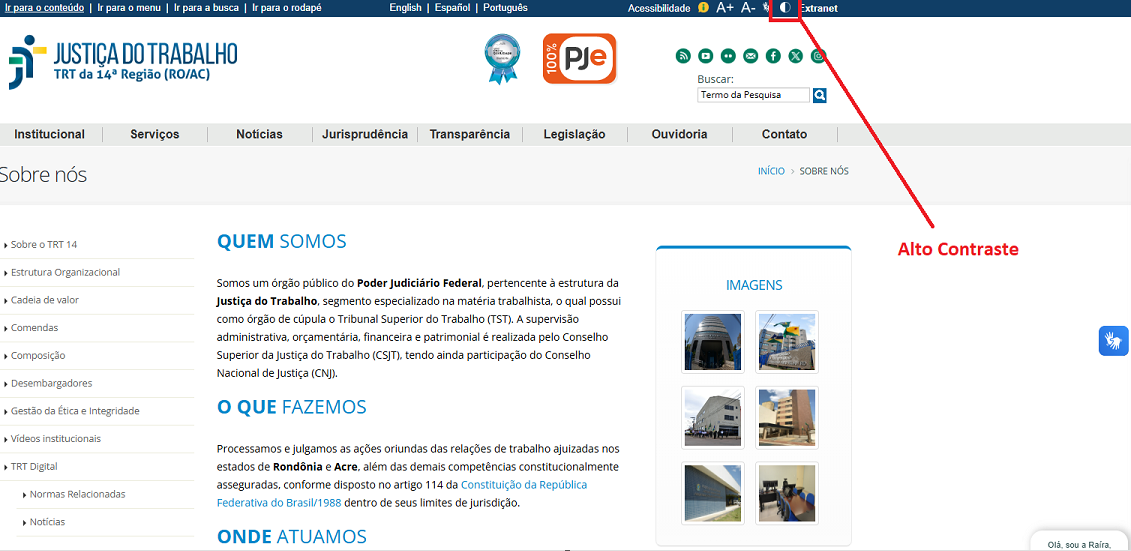The image size is (1131, 551).
Task: Open the X (Twitter) icon
Action: pos(796,56)
